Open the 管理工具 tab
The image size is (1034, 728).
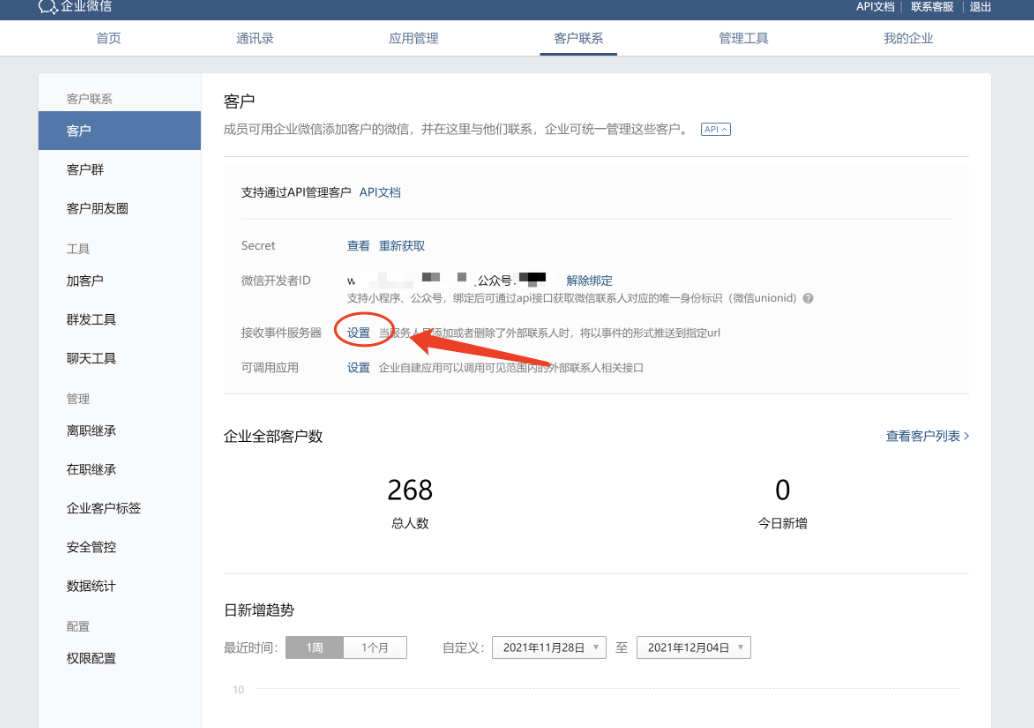[x=743, y=38]
